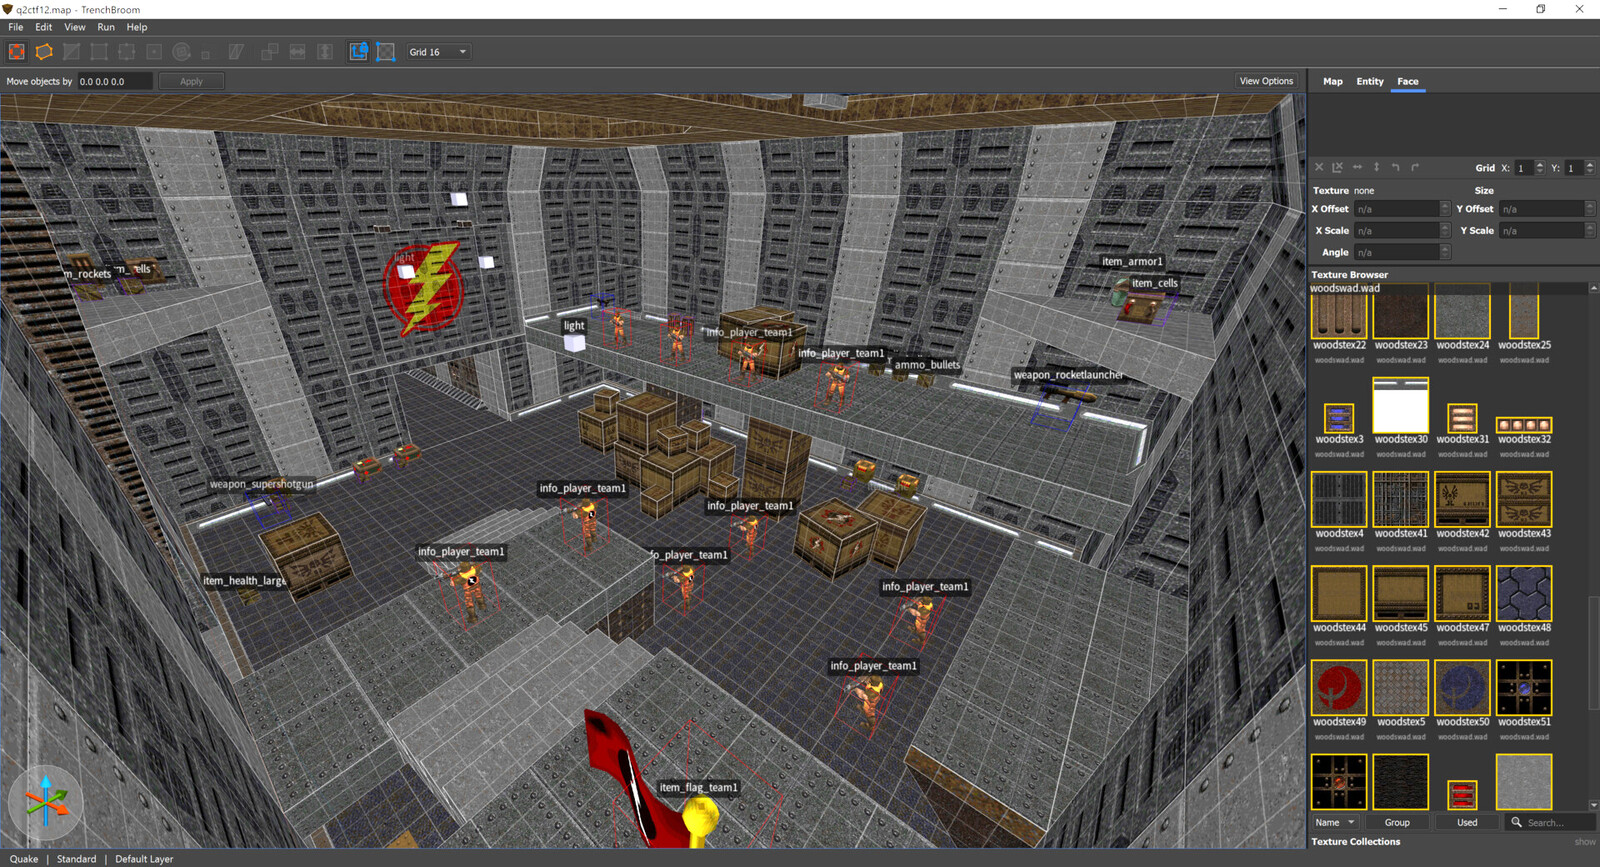Activate the brush creation tool
Image resolution: width=1600 pixels, height=867 pixels.
[17, 52]
